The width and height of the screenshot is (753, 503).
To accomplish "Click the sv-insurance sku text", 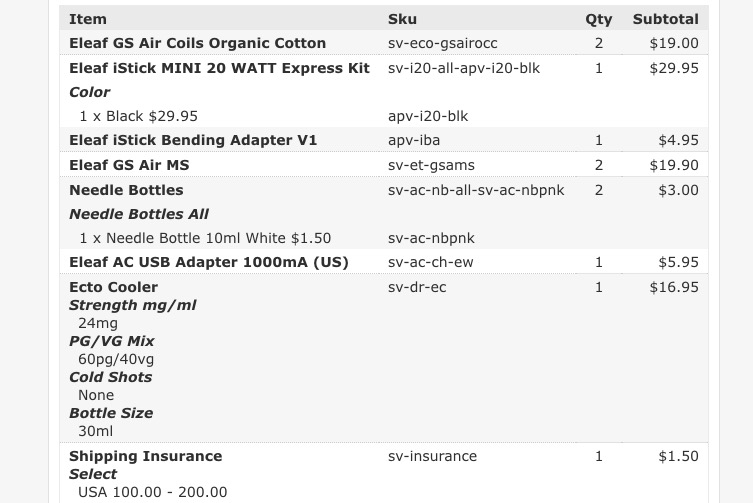I will pos(432,456).
